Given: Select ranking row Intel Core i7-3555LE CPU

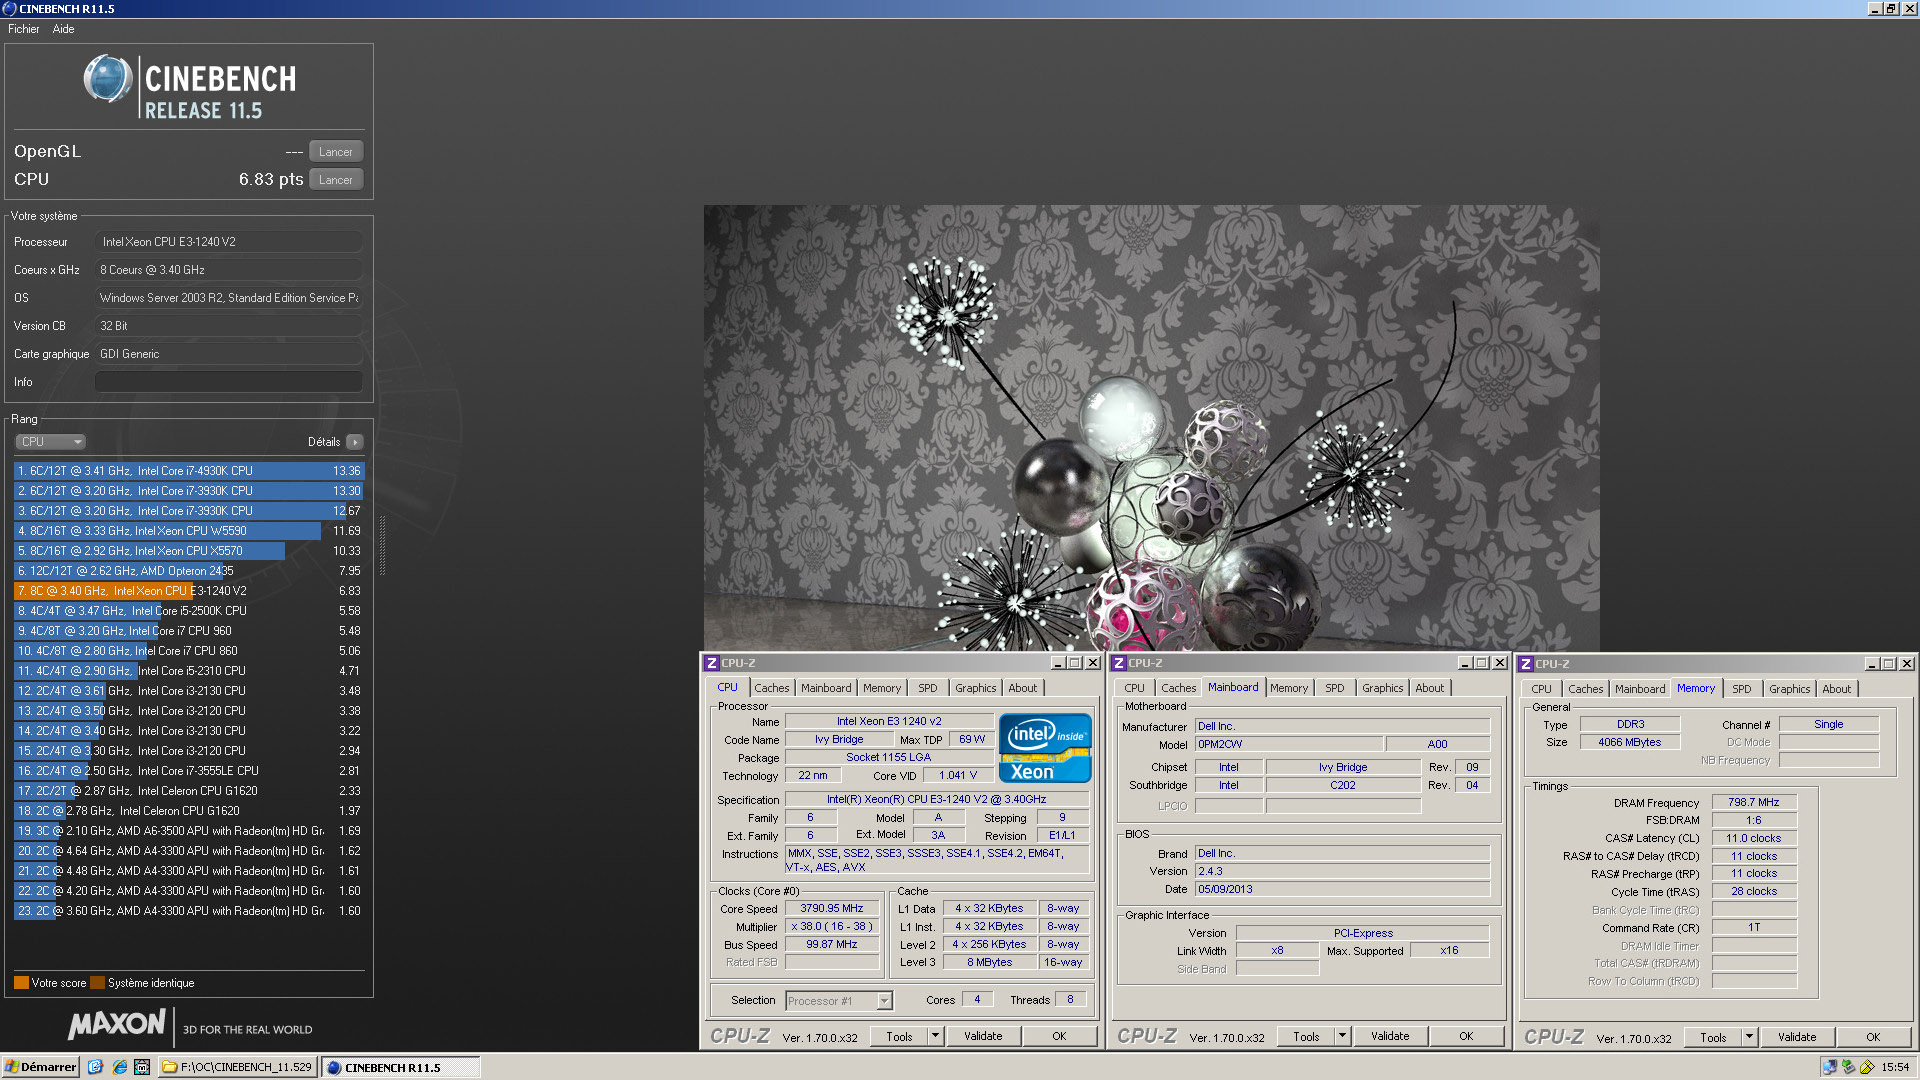Looking at the screenshot, I should [x=189, y=771].
